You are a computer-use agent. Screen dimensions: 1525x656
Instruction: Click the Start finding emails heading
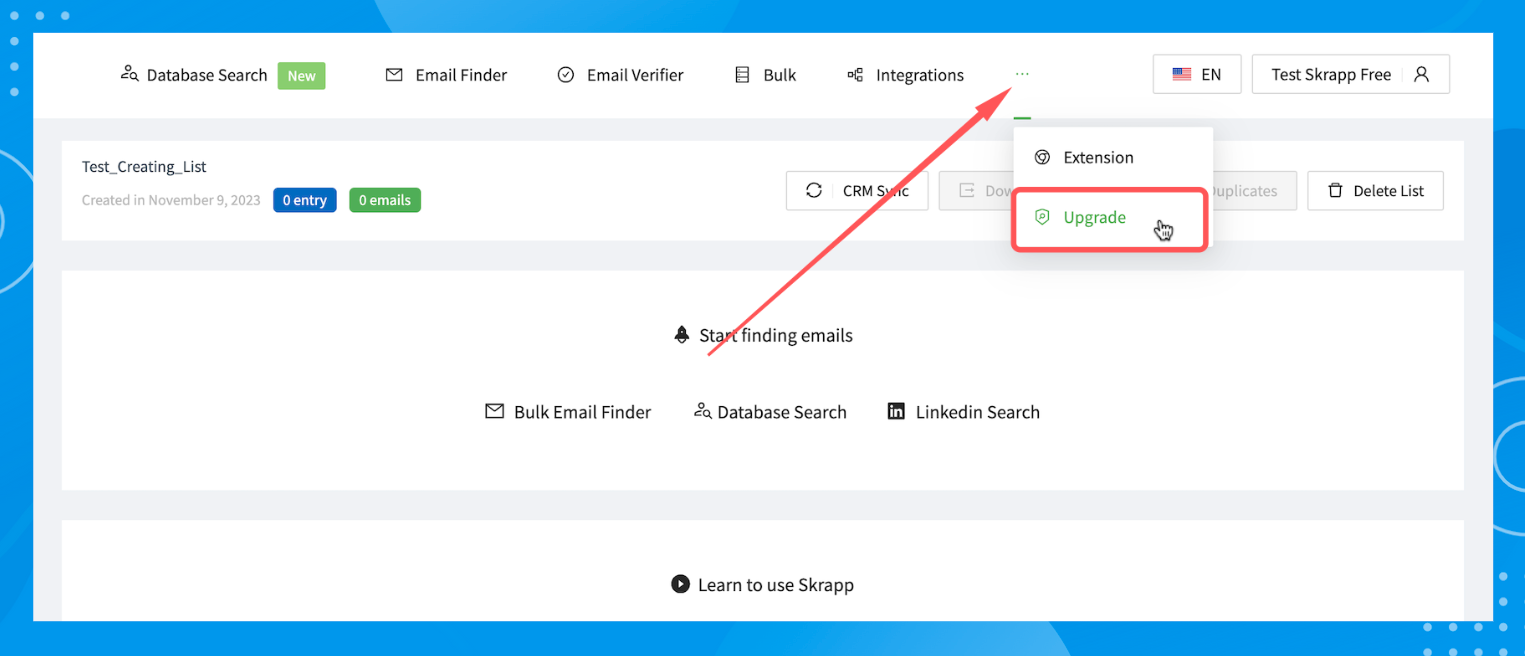[776, 336]
